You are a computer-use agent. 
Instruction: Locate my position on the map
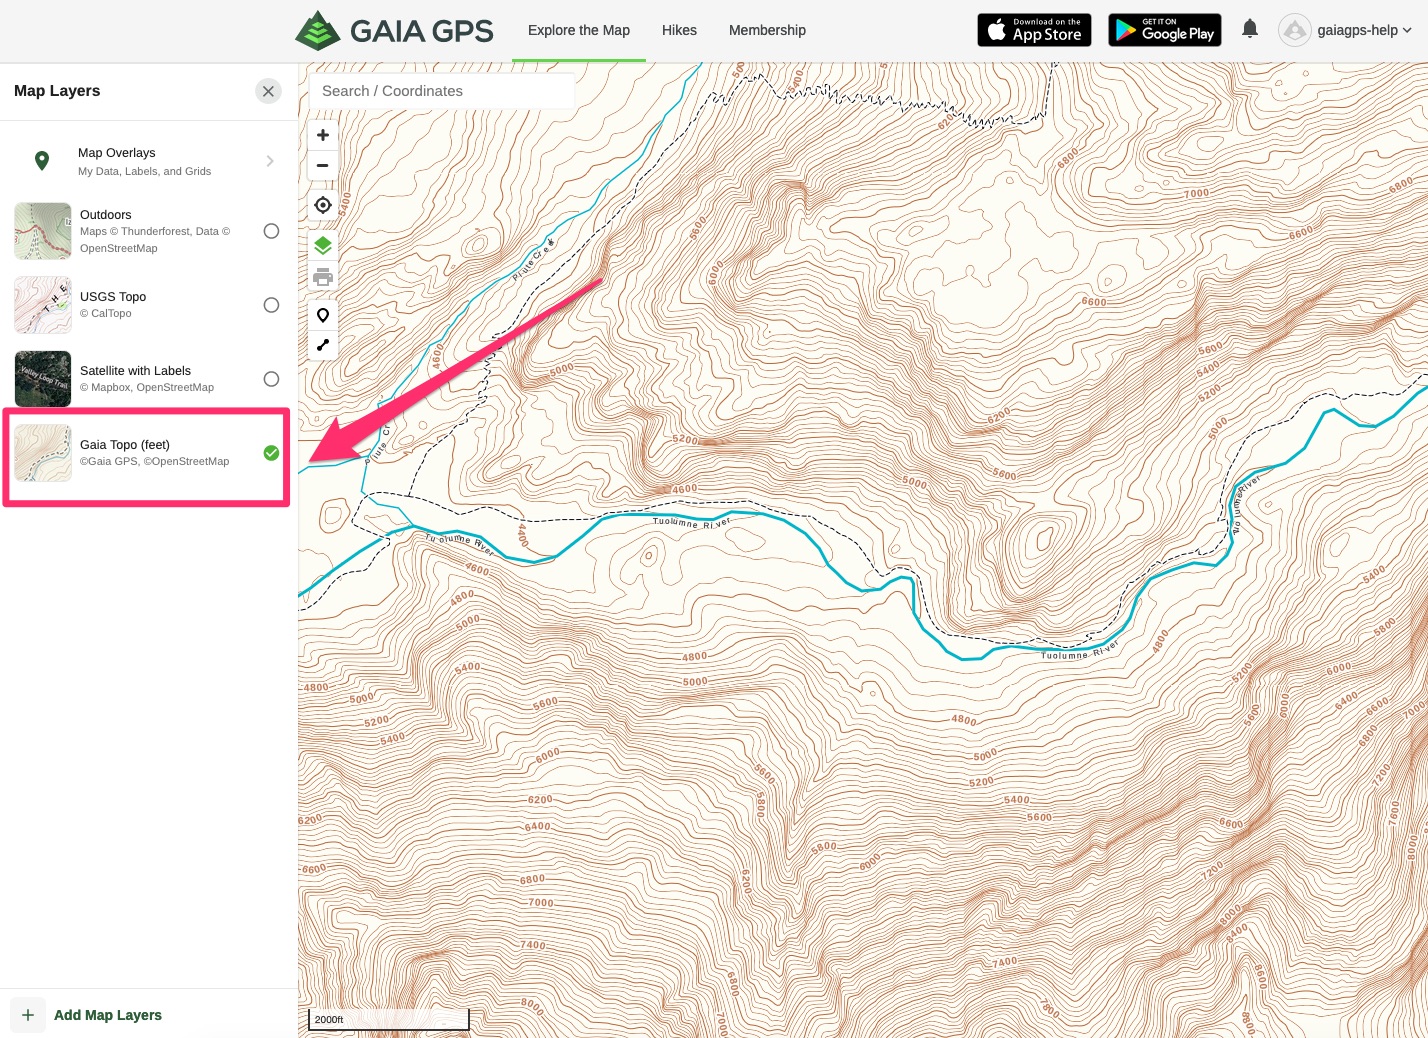(323, 205)
